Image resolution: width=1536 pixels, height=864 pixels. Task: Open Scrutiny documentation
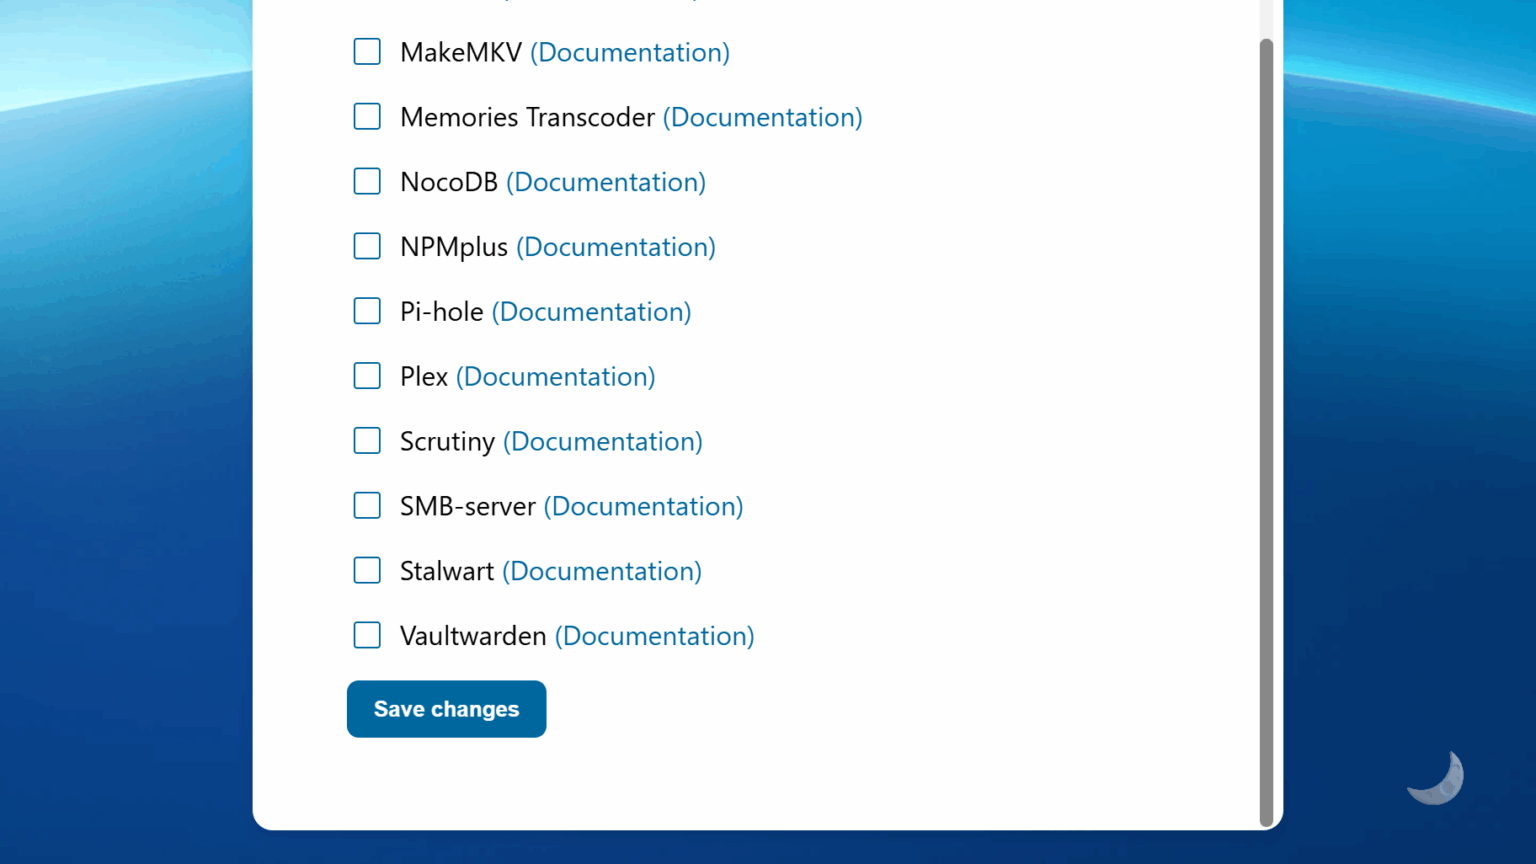pyautogui.click(x=602, y=441)
